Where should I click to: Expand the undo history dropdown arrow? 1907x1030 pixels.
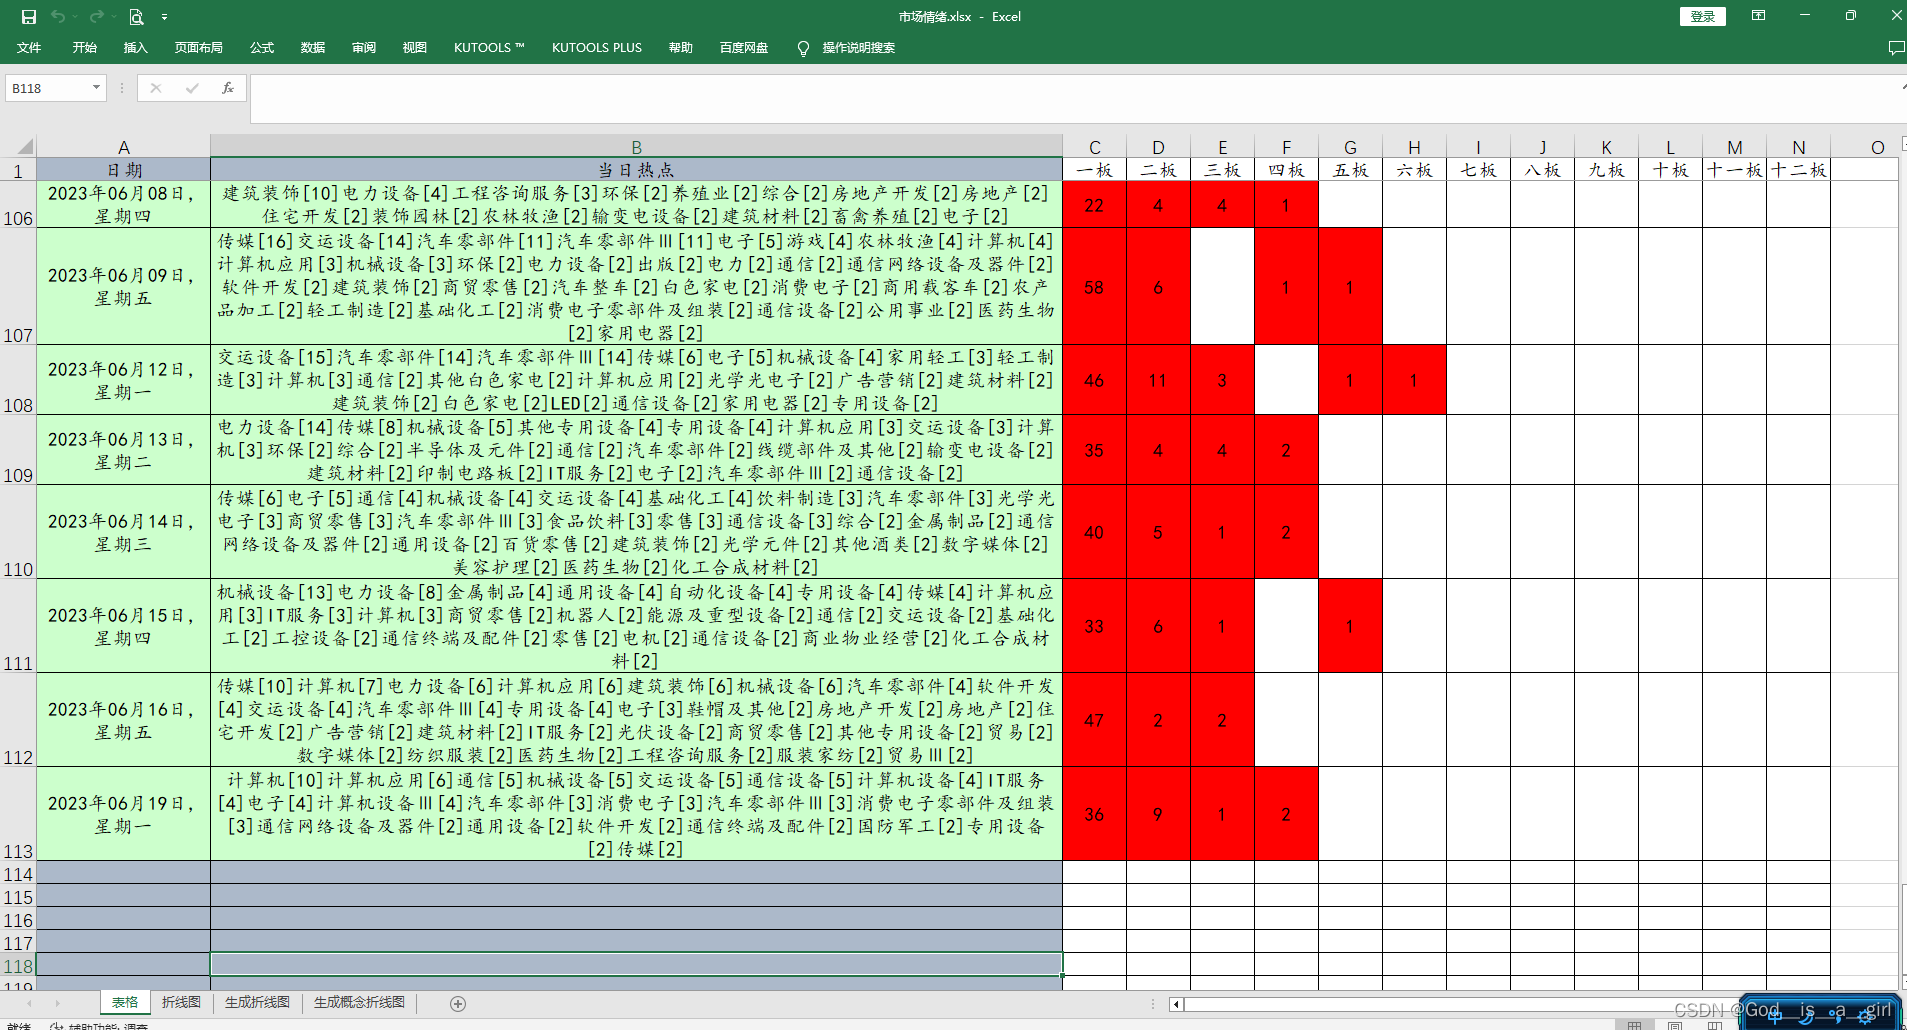(x=76, y=17)
